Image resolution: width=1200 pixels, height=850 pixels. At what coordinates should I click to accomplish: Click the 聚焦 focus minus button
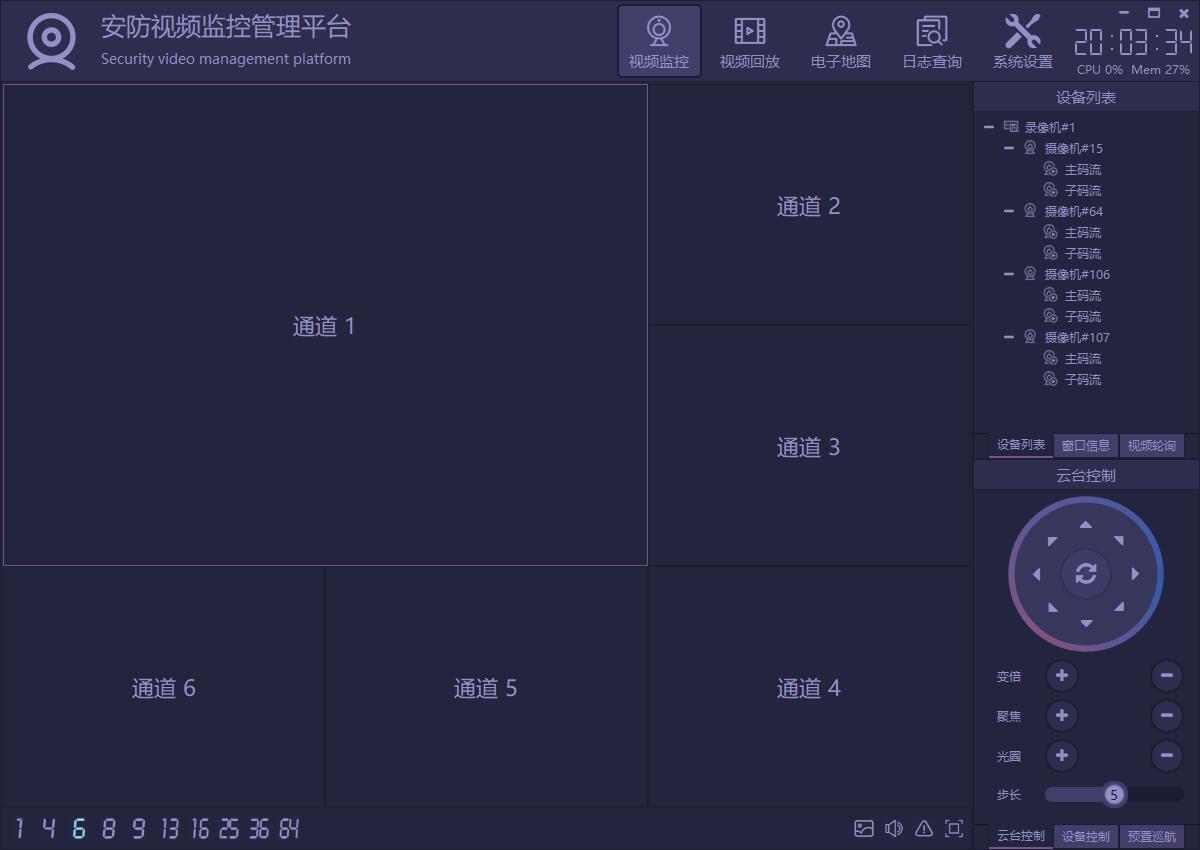point(1166,716)
